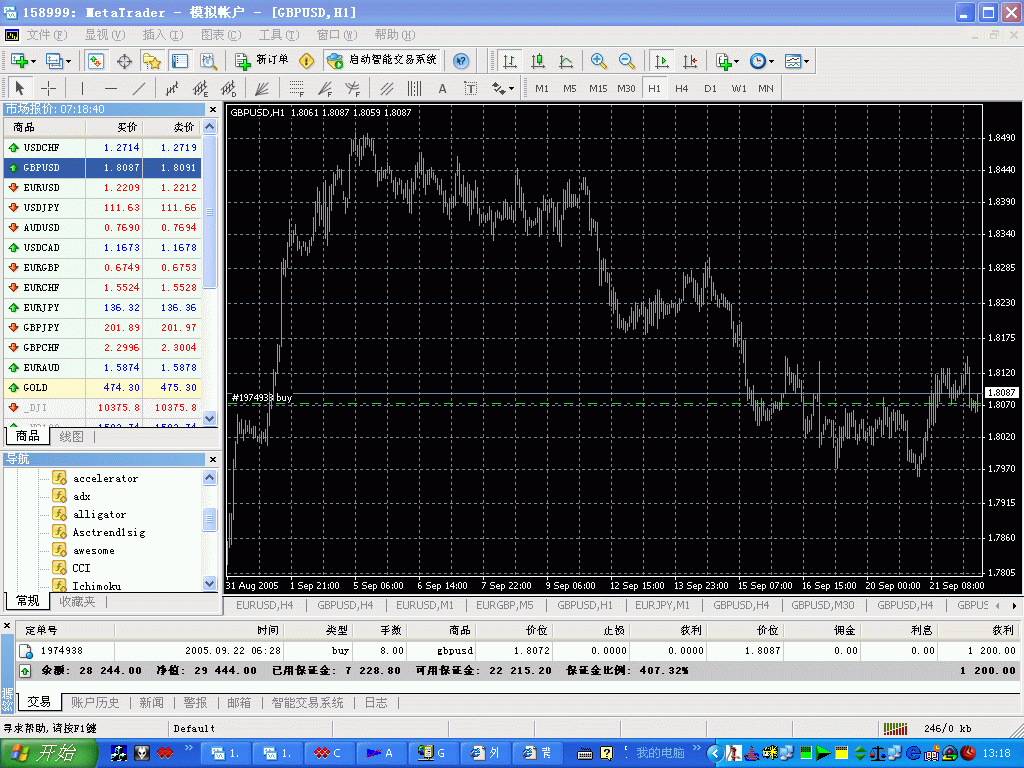Click the 开始 Start button on taskbar
The width and height of the screenshot is (1024, 768).
pos(46,753)
